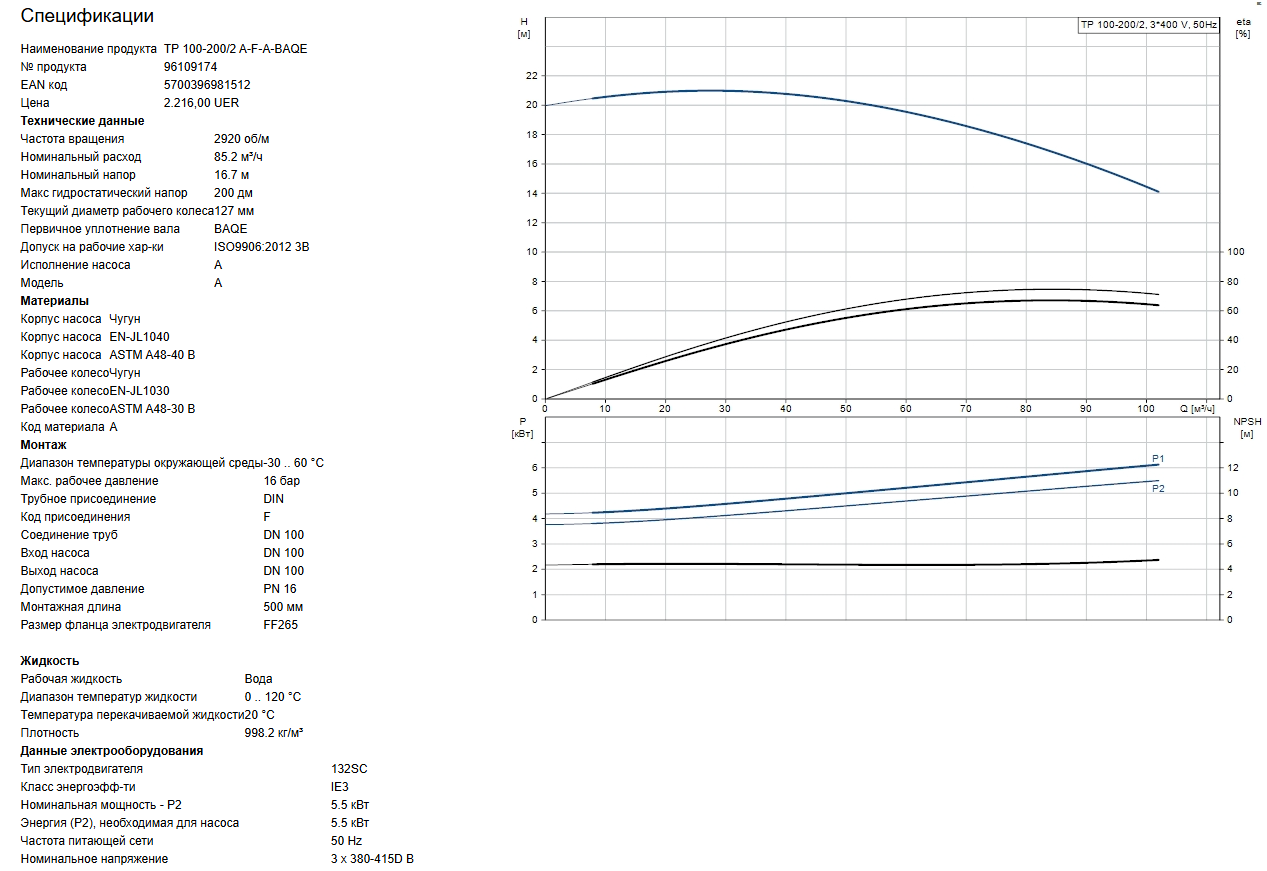Click pump housing material "ASTM A48-40 B"
Image resolution: width=1267 pixels, height=871 pixels.
152,355
